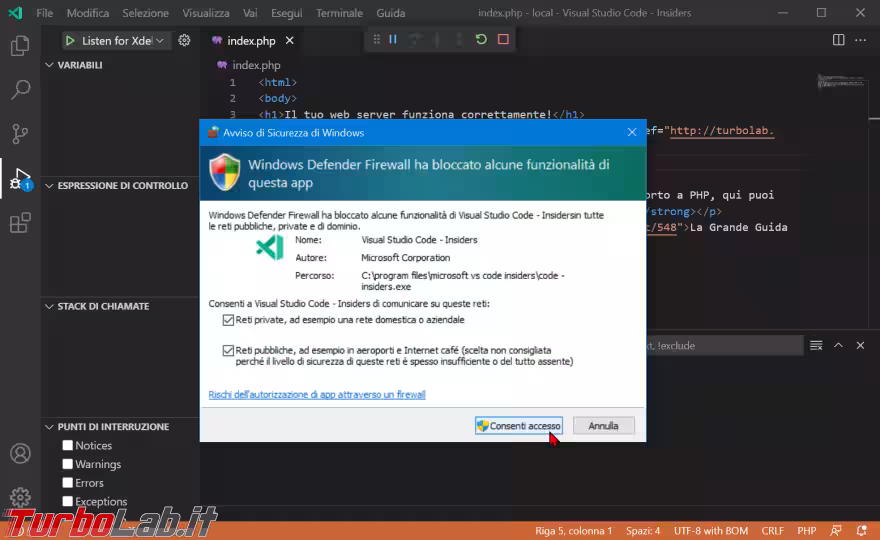Viewport: 880px width, 540px height.
Task: Click the VS Code Insiders logo in the title bar
Action: (x=15, y=12)
